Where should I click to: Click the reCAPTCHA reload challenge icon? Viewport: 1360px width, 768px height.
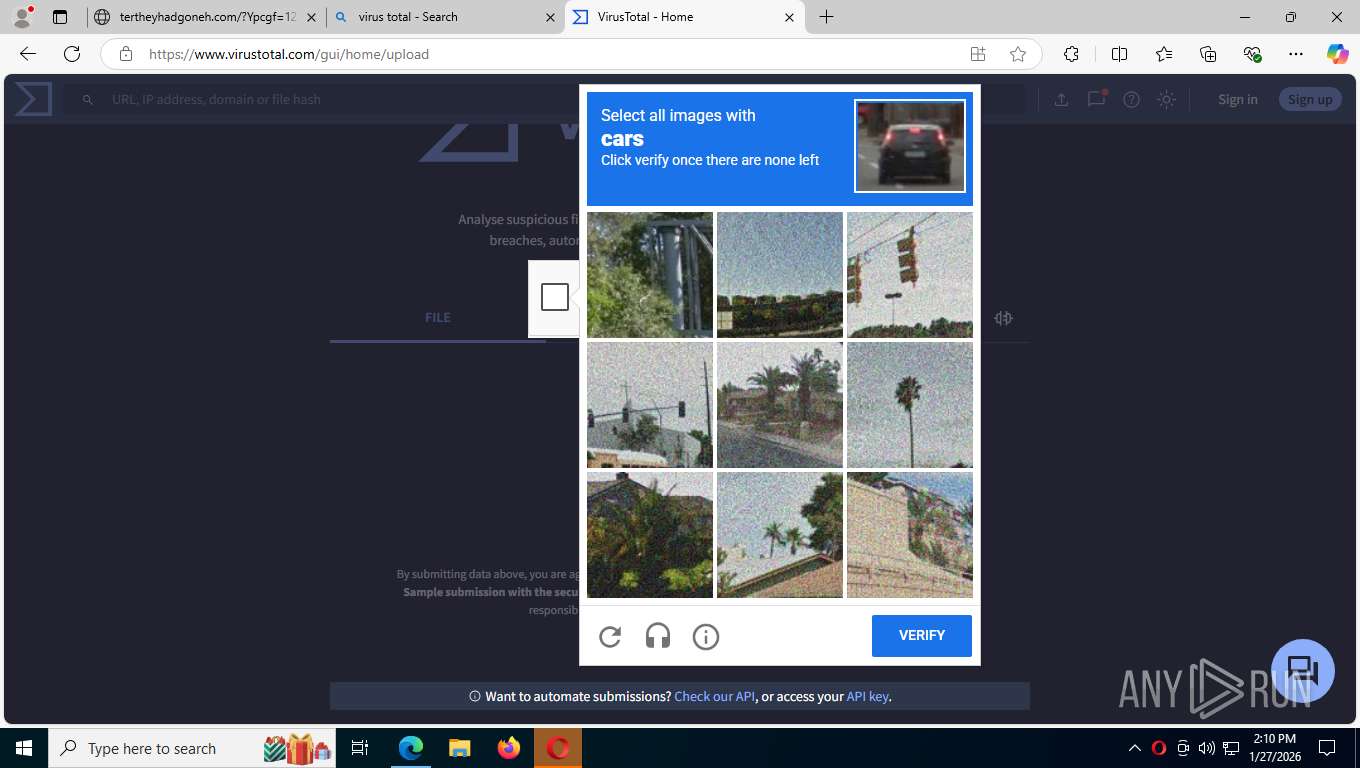pyautogui.click(x=610, y=636)
